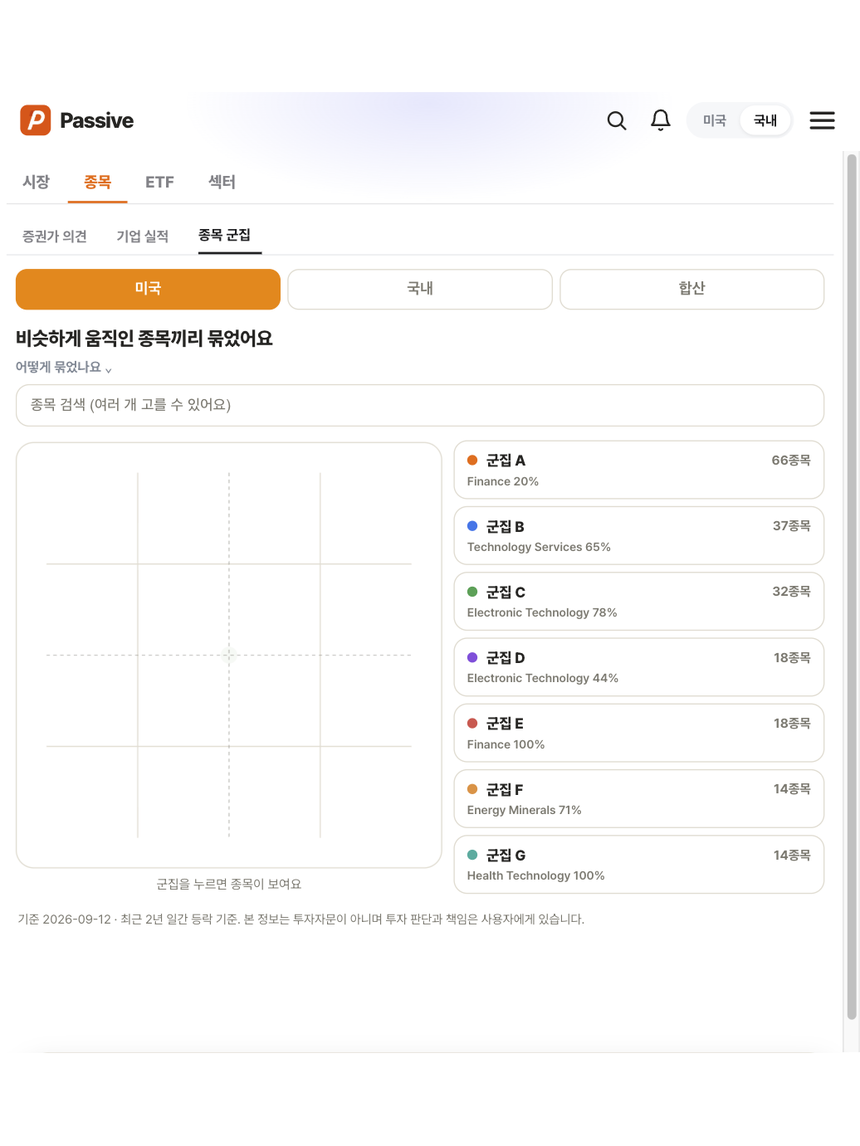Pick cluster card 군집 G
This screenshot has width=860, height=1146.
[639, 865]
